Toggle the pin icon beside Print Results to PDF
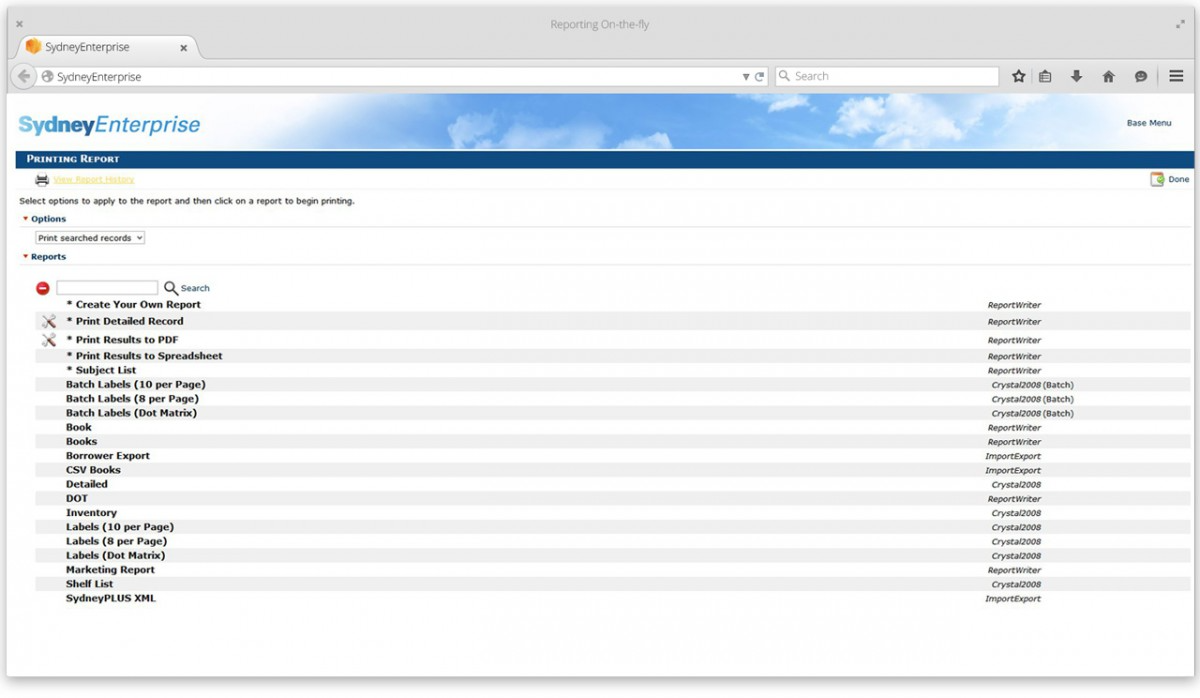1200x698 pixels. (48, 339)
